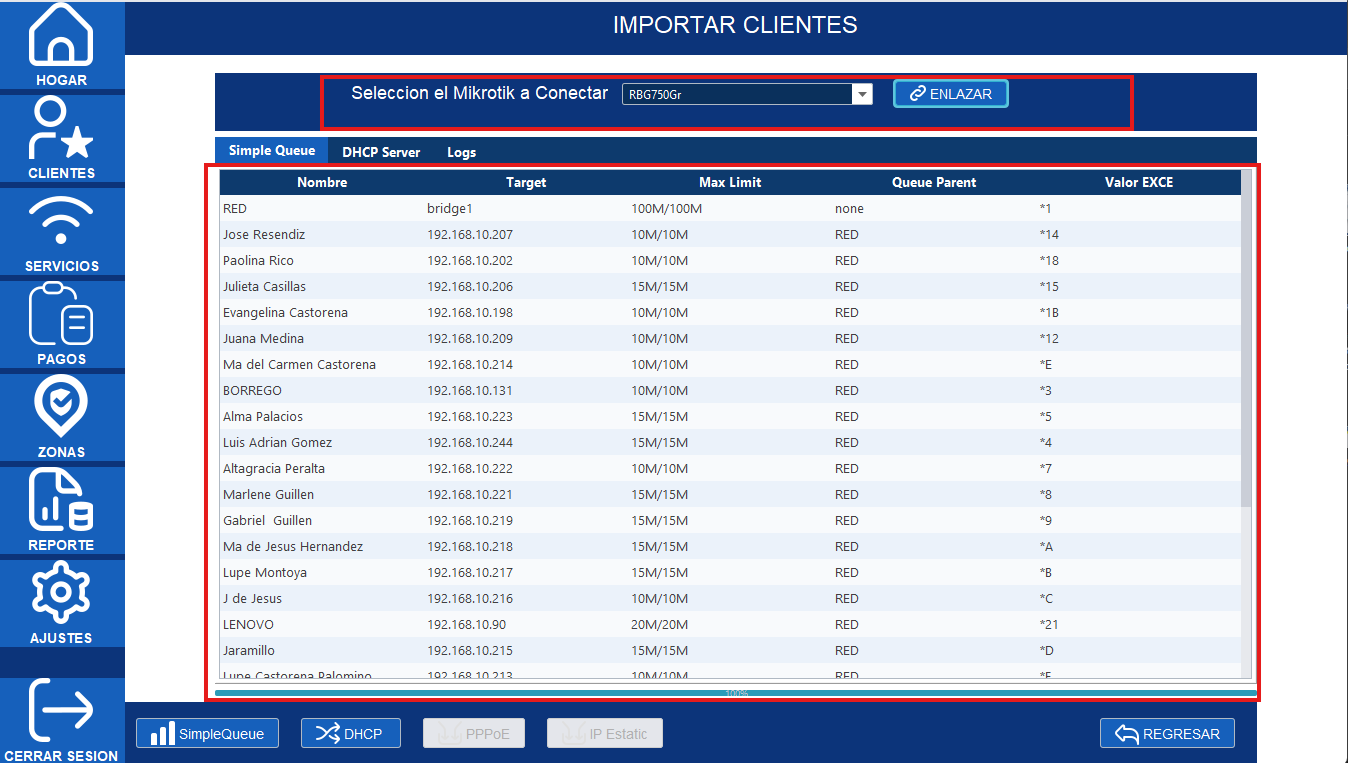
Task: Open the Hogar home icon
Action: (61, 36)
